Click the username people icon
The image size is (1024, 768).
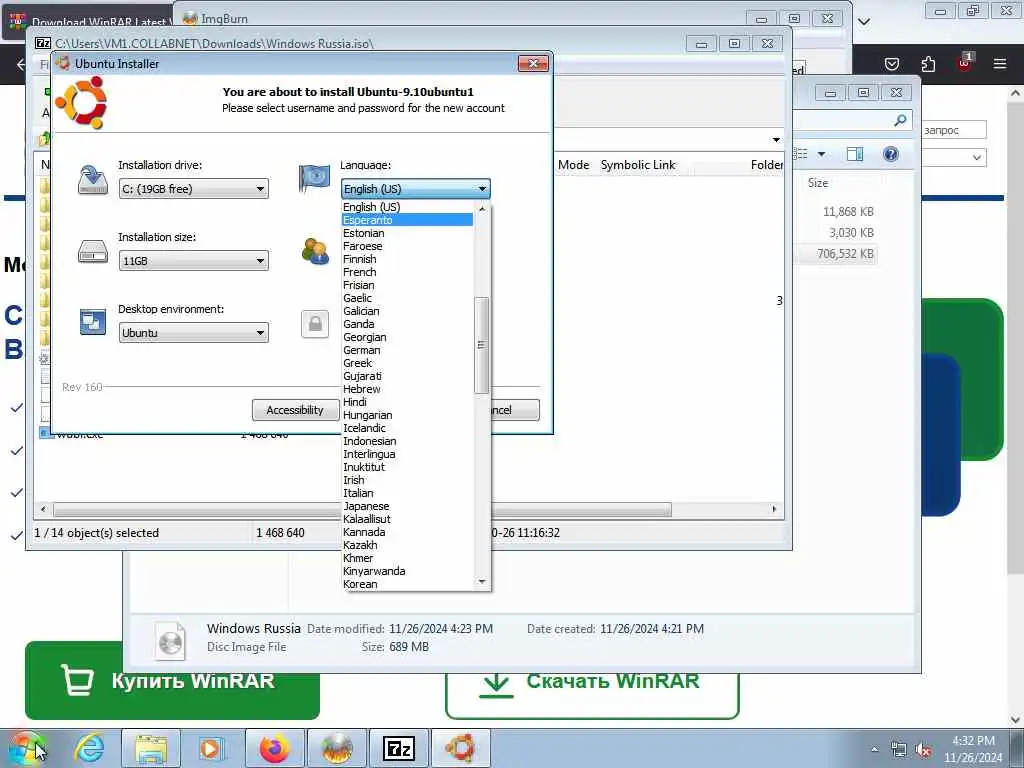(x=315, y=251)
